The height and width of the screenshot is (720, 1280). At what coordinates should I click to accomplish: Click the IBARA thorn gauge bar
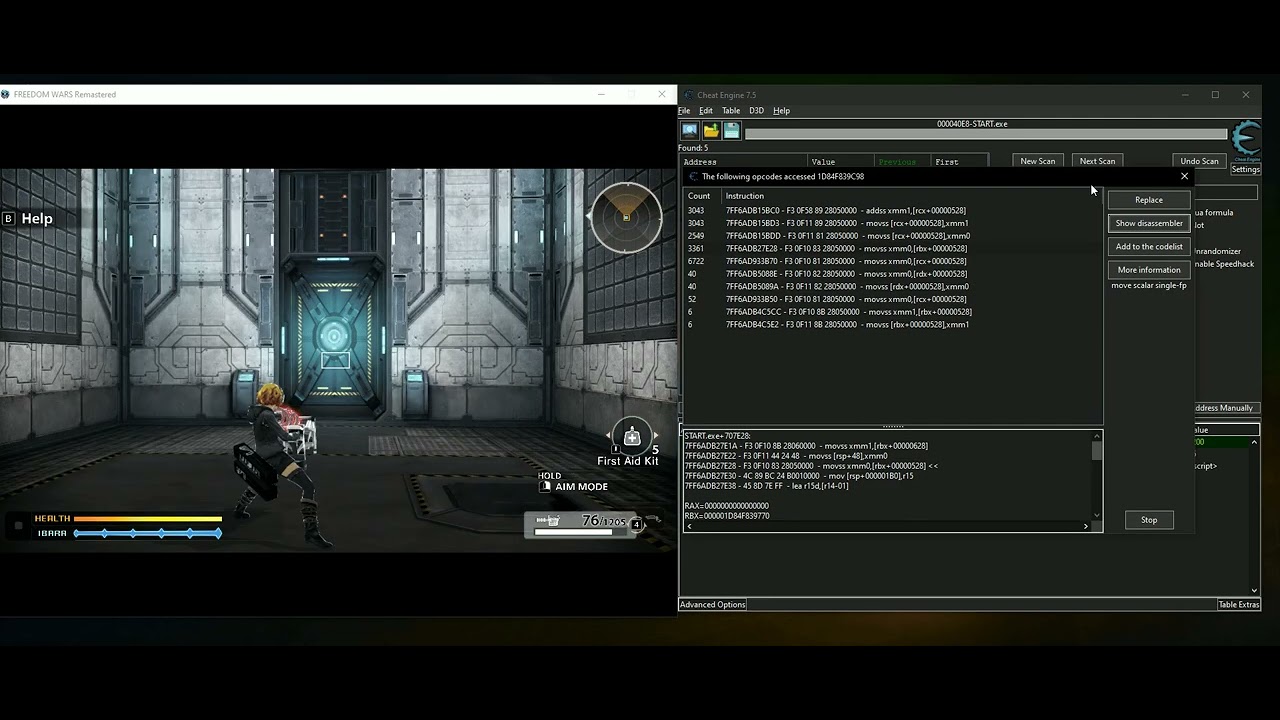(x=147, y=534)
